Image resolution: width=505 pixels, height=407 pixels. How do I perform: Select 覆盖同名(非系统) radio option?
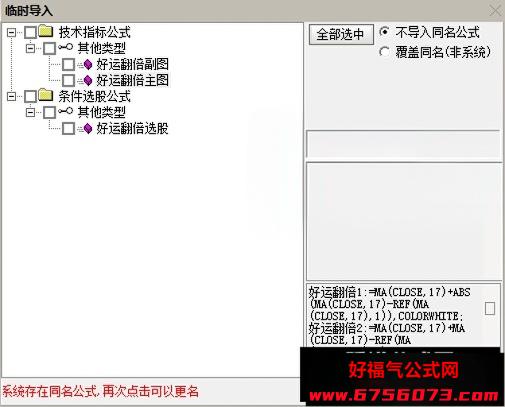[384, 52]
